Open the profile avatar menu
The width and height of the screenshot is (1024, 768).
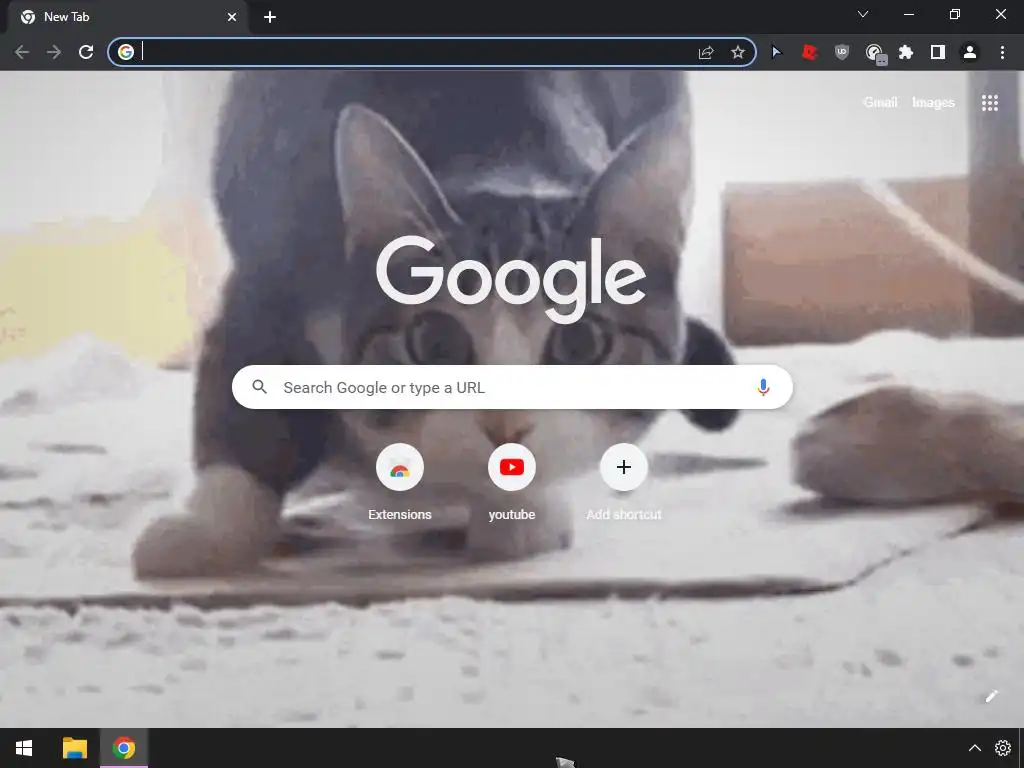coord(970,52)
